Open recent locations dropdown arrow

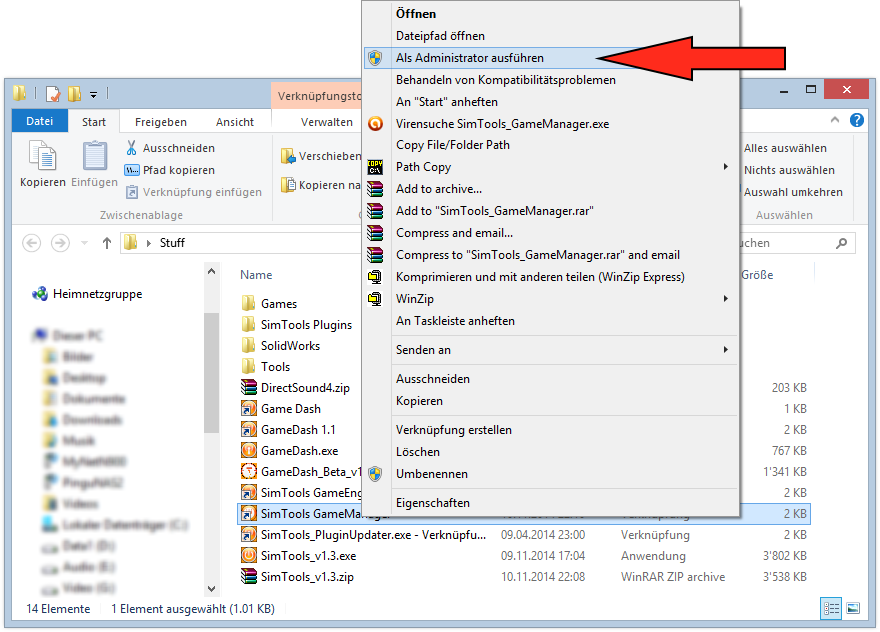click(x=84, y=243)
